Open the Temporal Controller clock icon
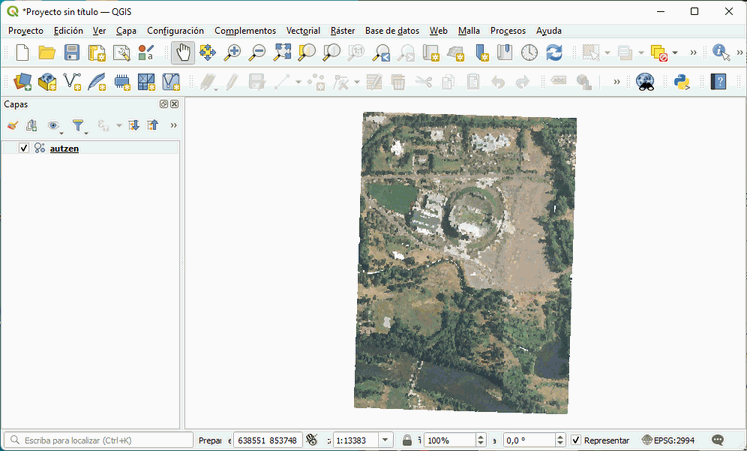 coord(529,52)
